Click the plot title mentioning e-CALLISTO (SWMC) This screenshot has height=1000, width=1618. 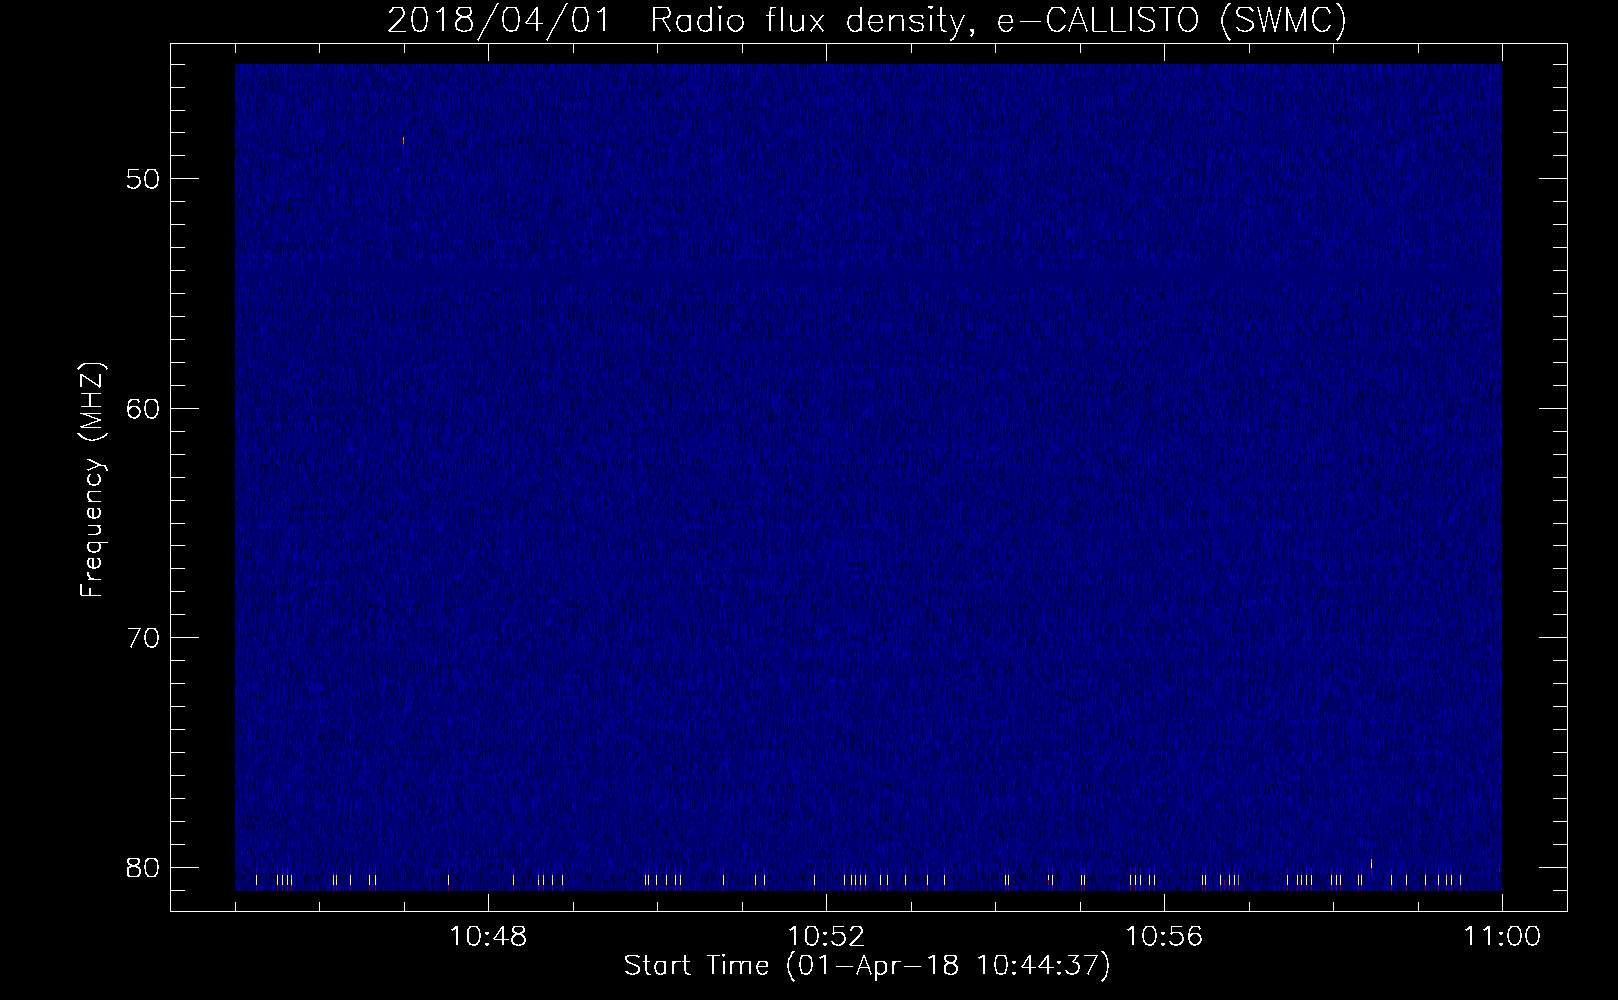(867, 20)
